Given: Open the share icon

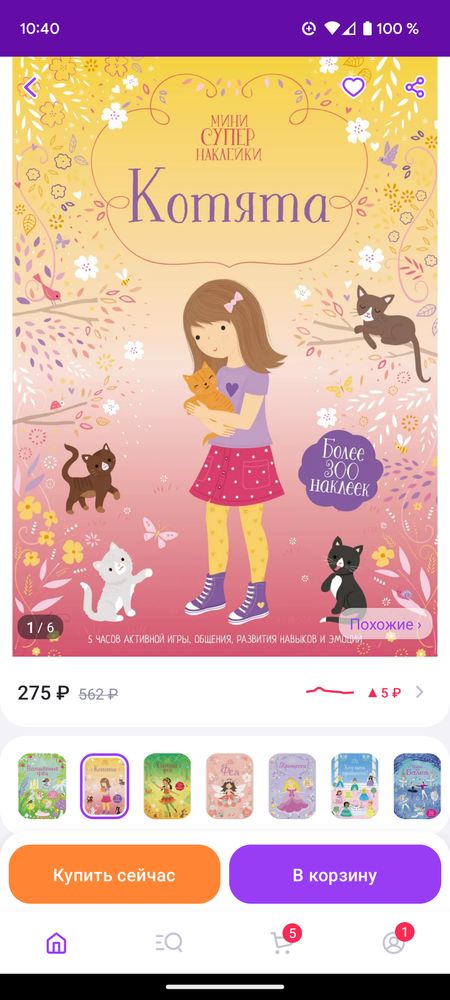Looking at the screenshot, I should tap(414, 87).
